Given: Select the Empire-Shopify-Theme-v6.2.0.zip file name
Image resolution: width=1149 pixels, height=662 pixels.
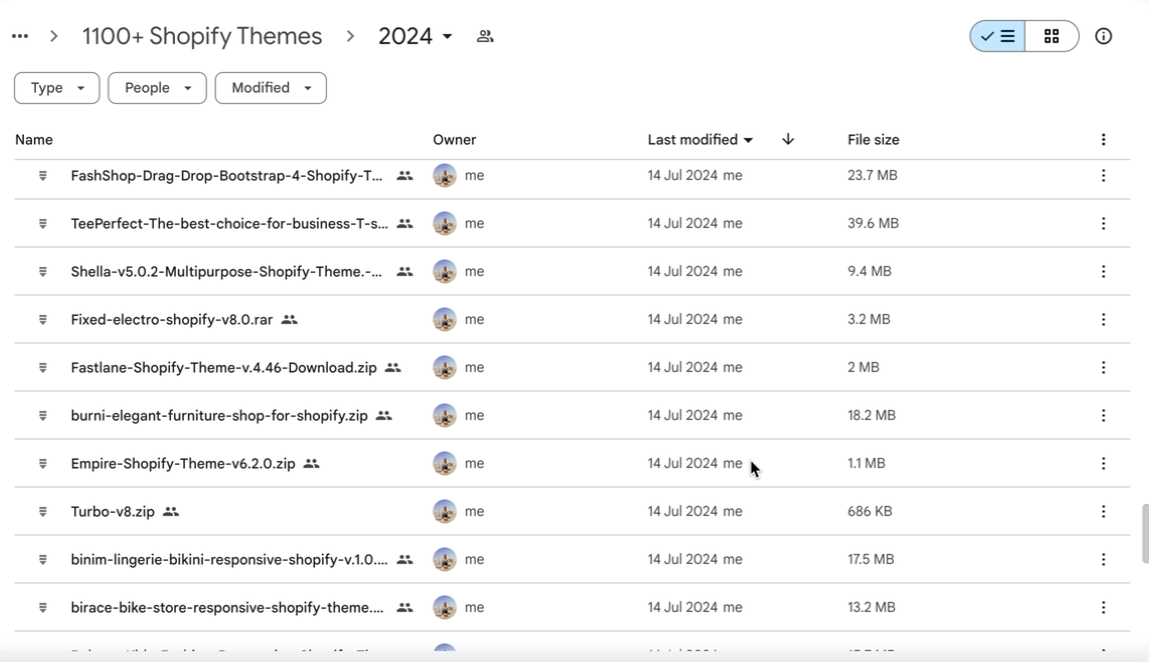Looking at the screenshot, I should click(x=183, y=463).
